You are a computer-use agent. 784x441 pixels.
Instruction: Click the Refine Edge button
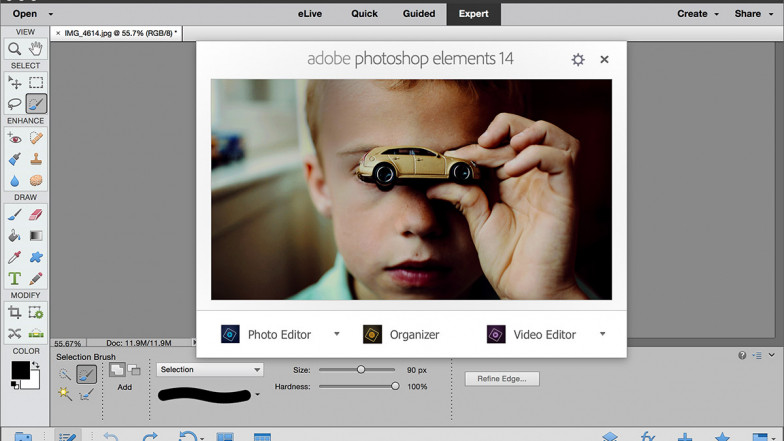click(502, 378)
